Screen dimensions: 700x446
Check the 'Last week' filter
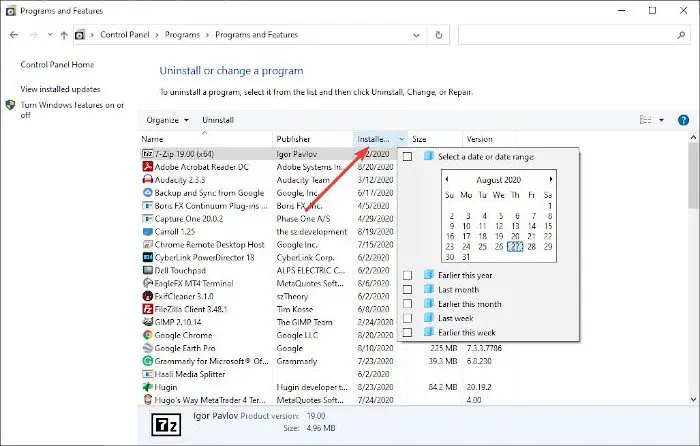[407, 318]
